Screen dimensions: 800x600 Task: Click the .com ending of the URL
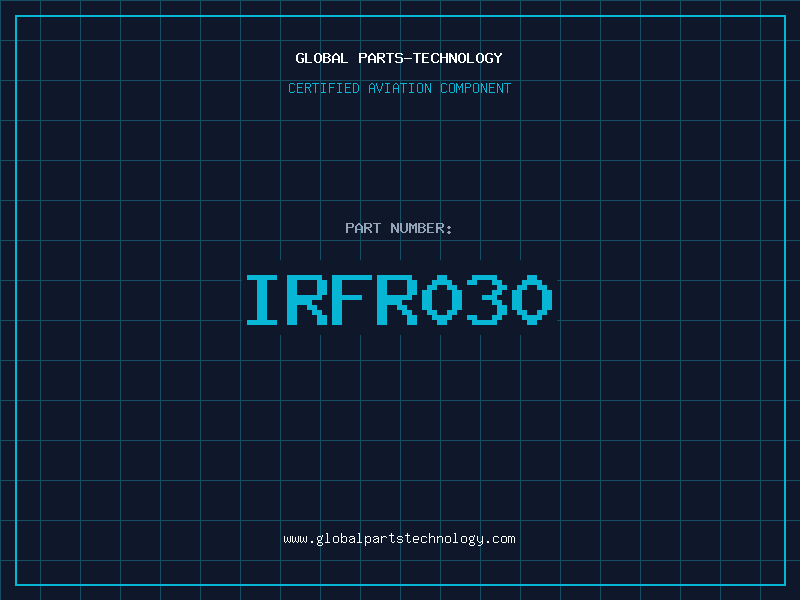click(x=500, y=539)
